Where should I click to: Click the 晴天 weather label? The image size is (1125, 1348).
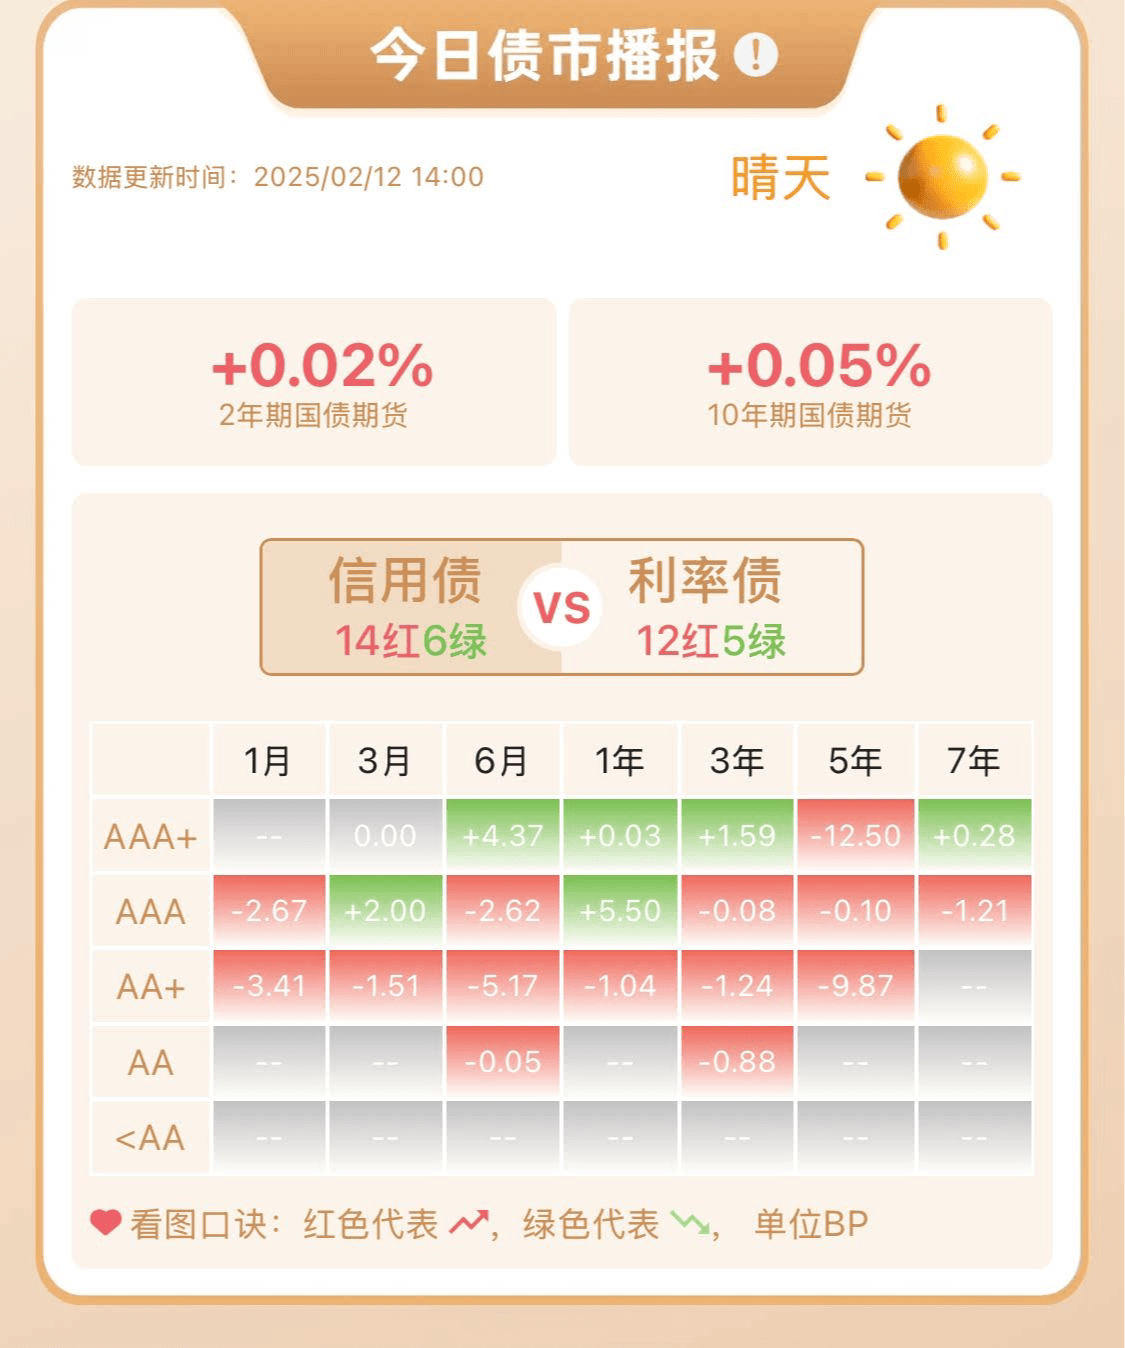click(781, 178)
